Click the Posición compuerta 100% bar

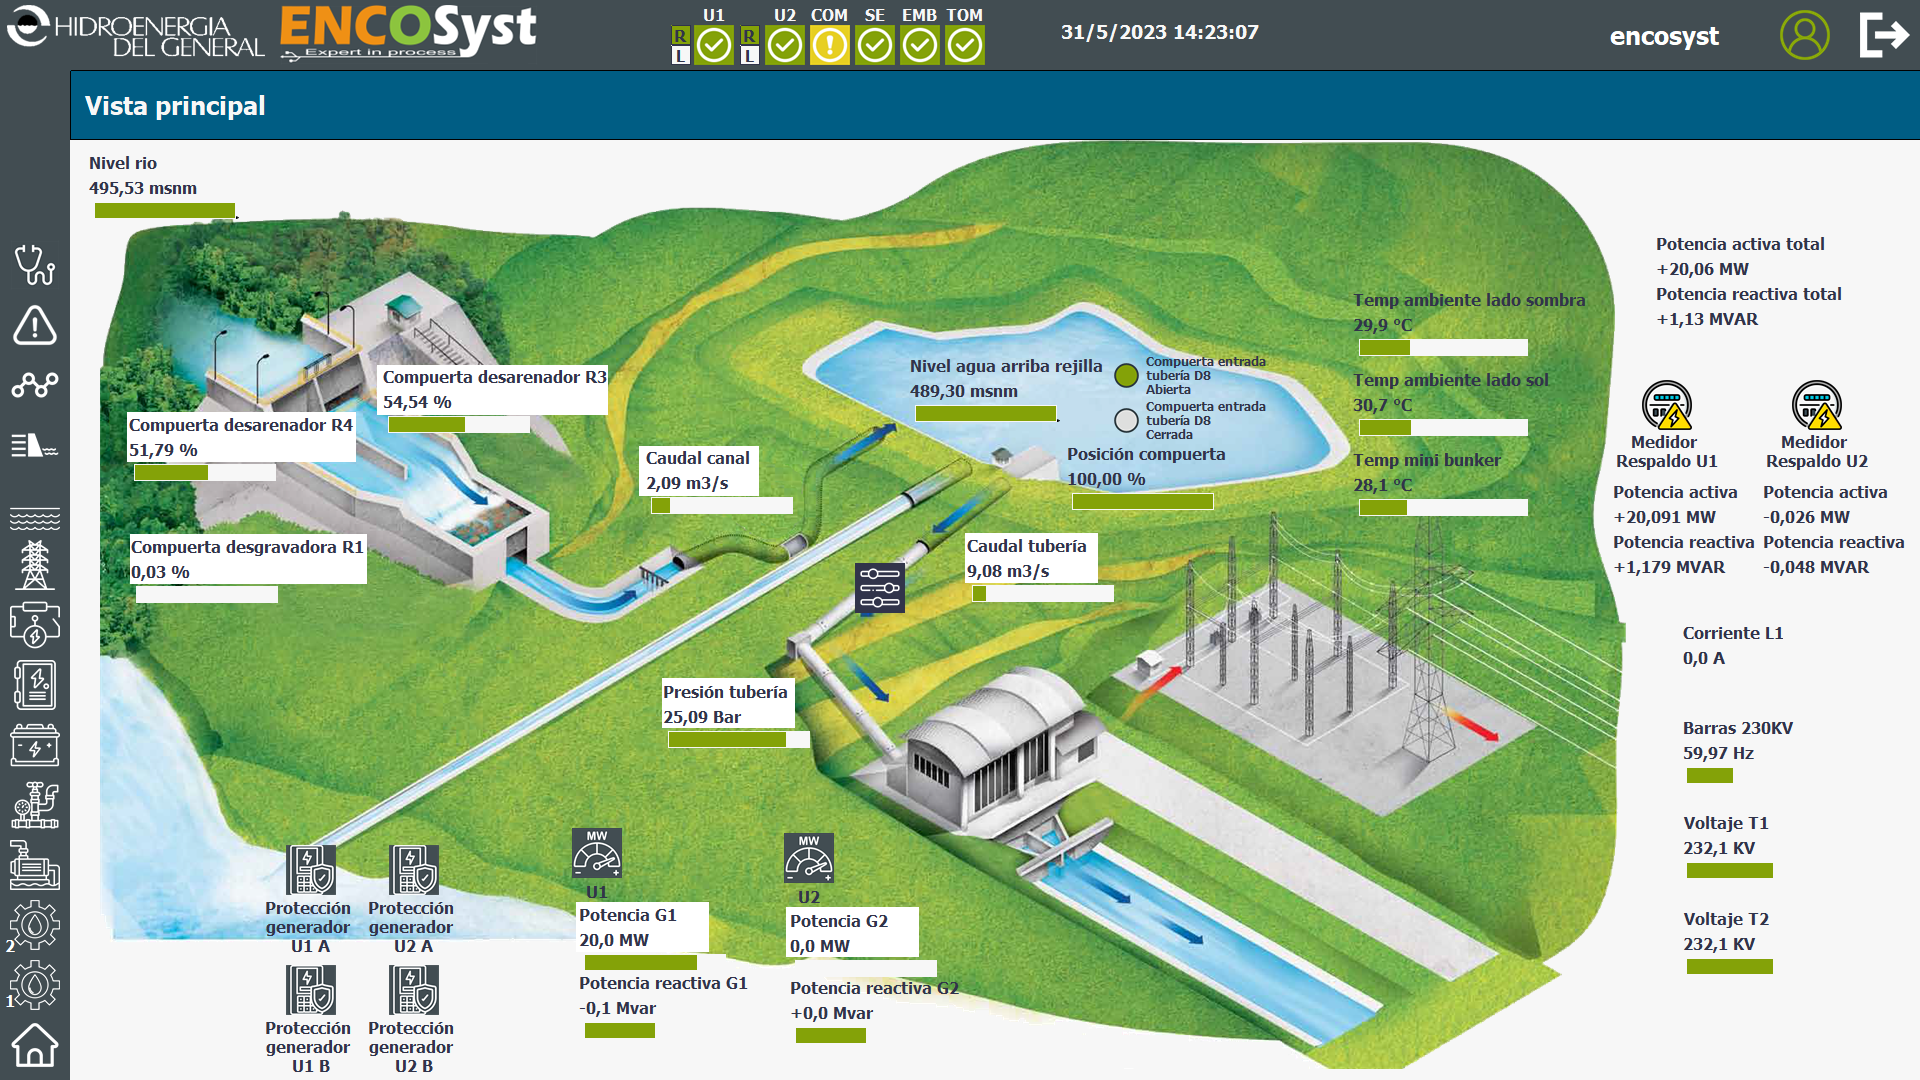coord(1143,502)
